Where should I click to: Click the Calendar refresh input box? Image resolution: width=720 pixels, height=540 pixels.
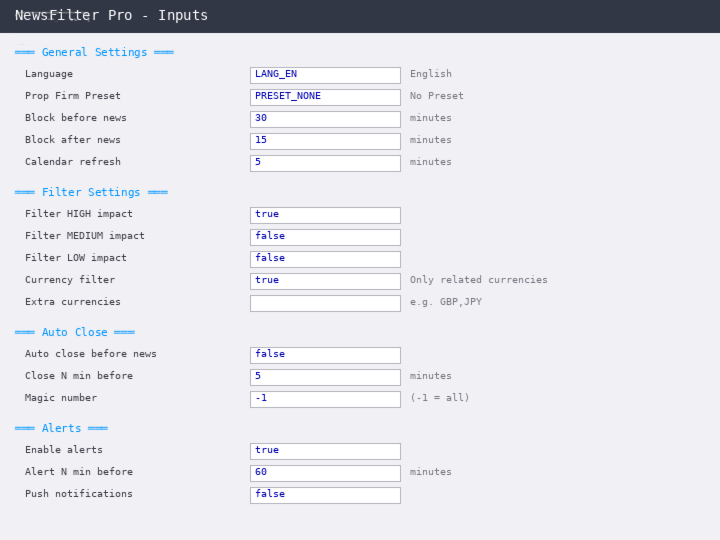325,163
